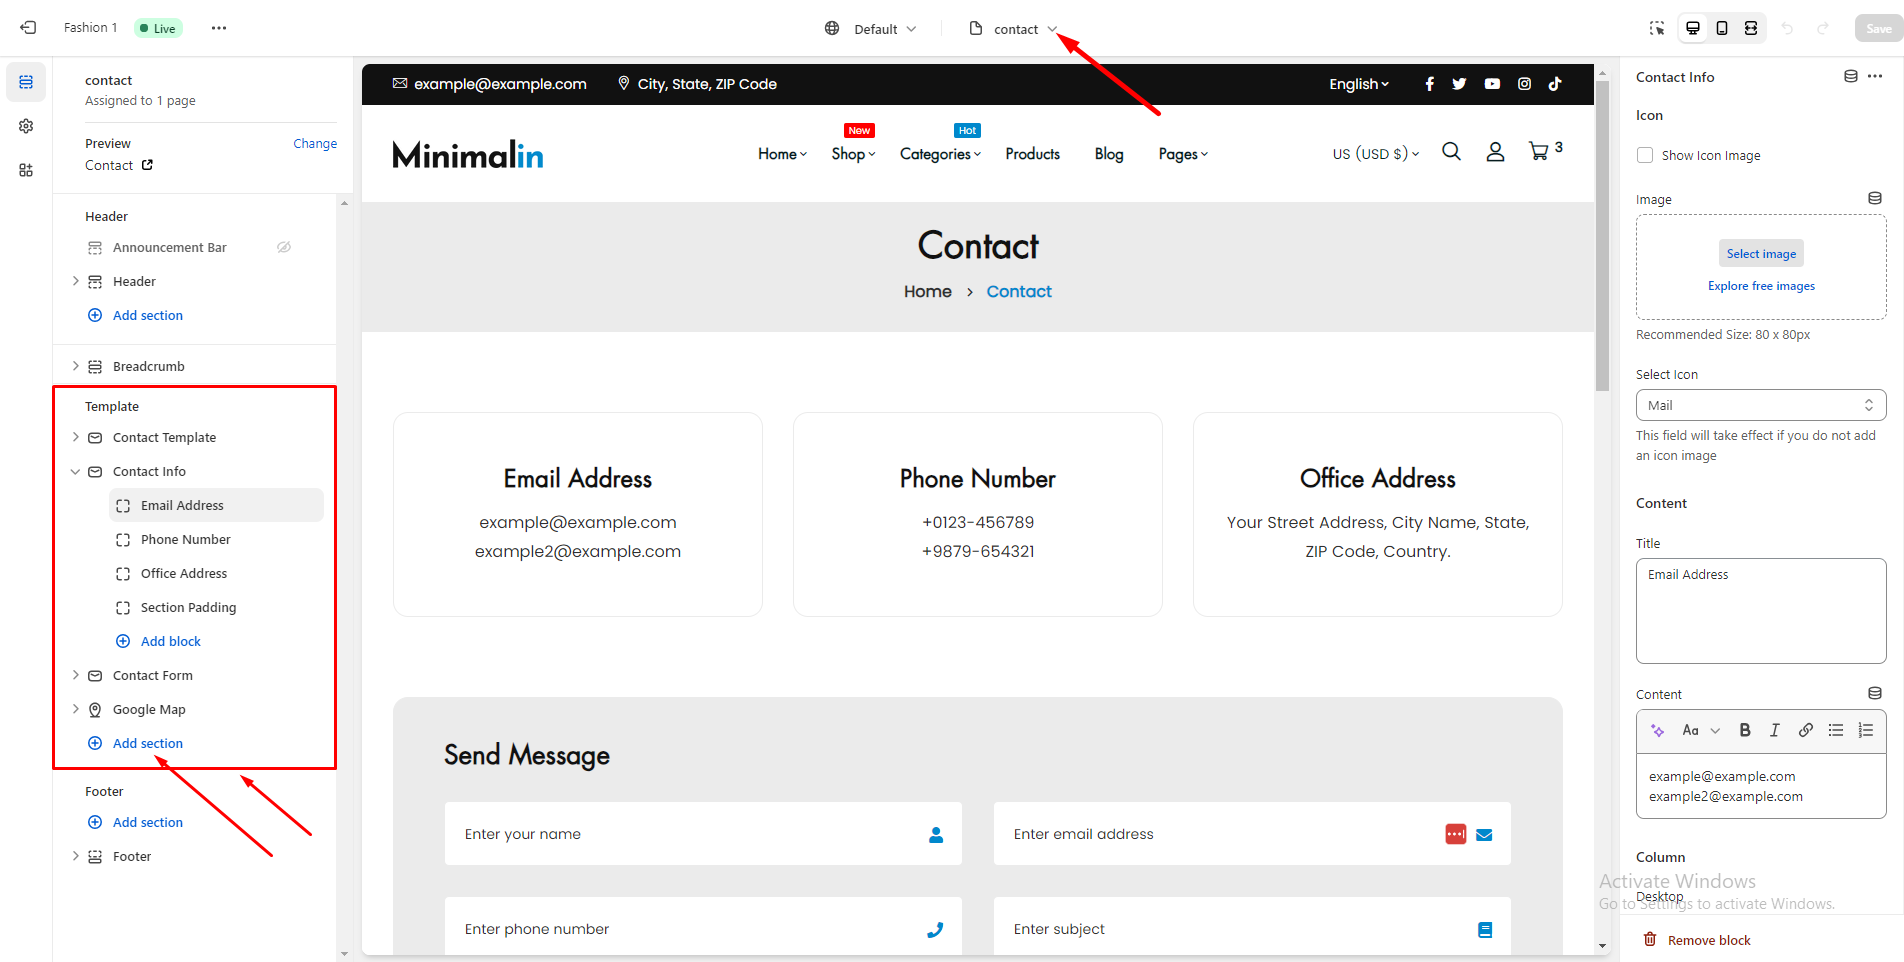Screen dimensions: 1904x962
Task: Open the Shop menu in store navigation
Action: (x=853, y=154)
